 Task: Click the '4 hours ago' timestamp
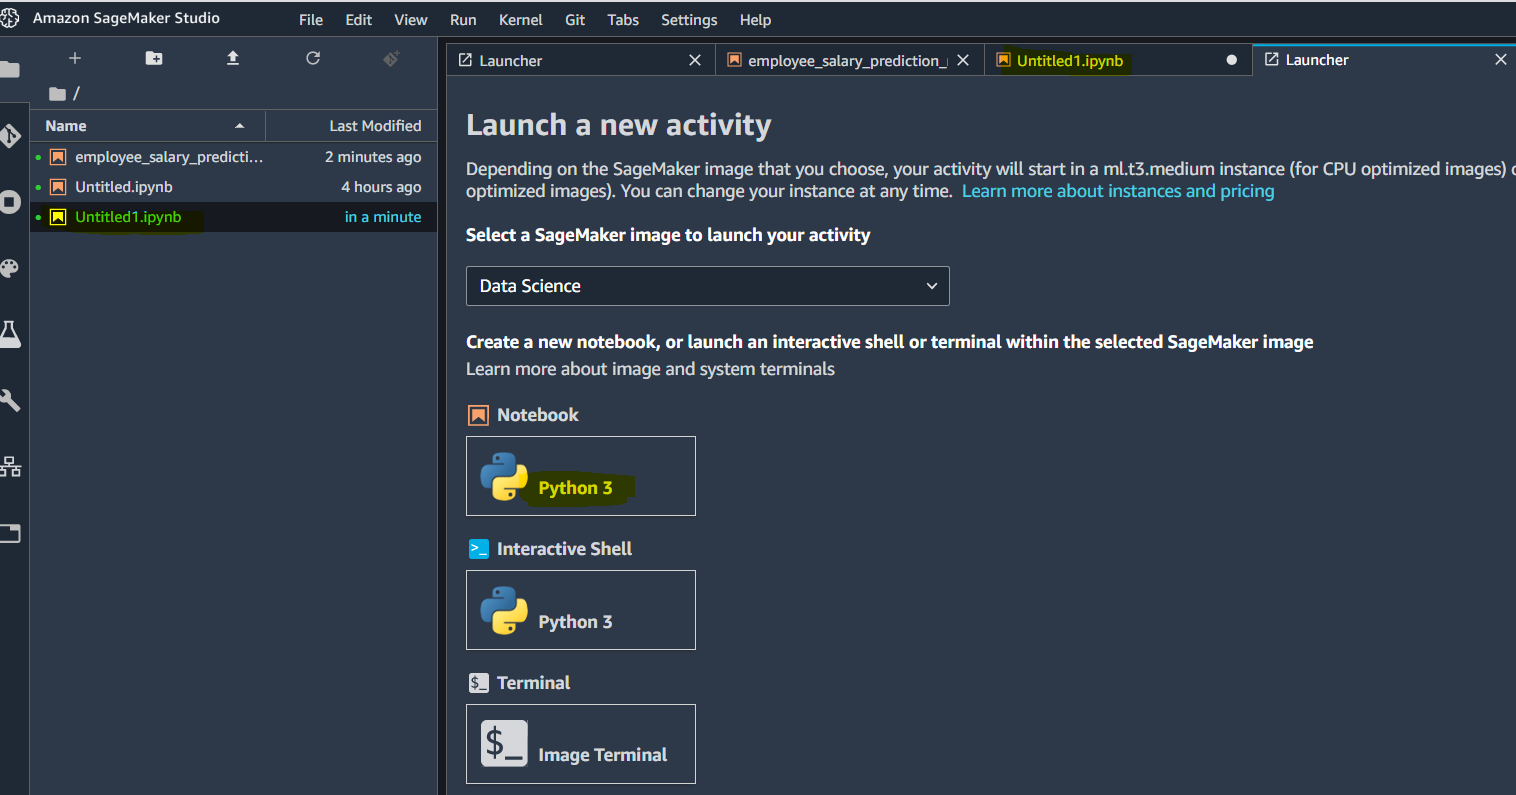(x=381, y=187)
